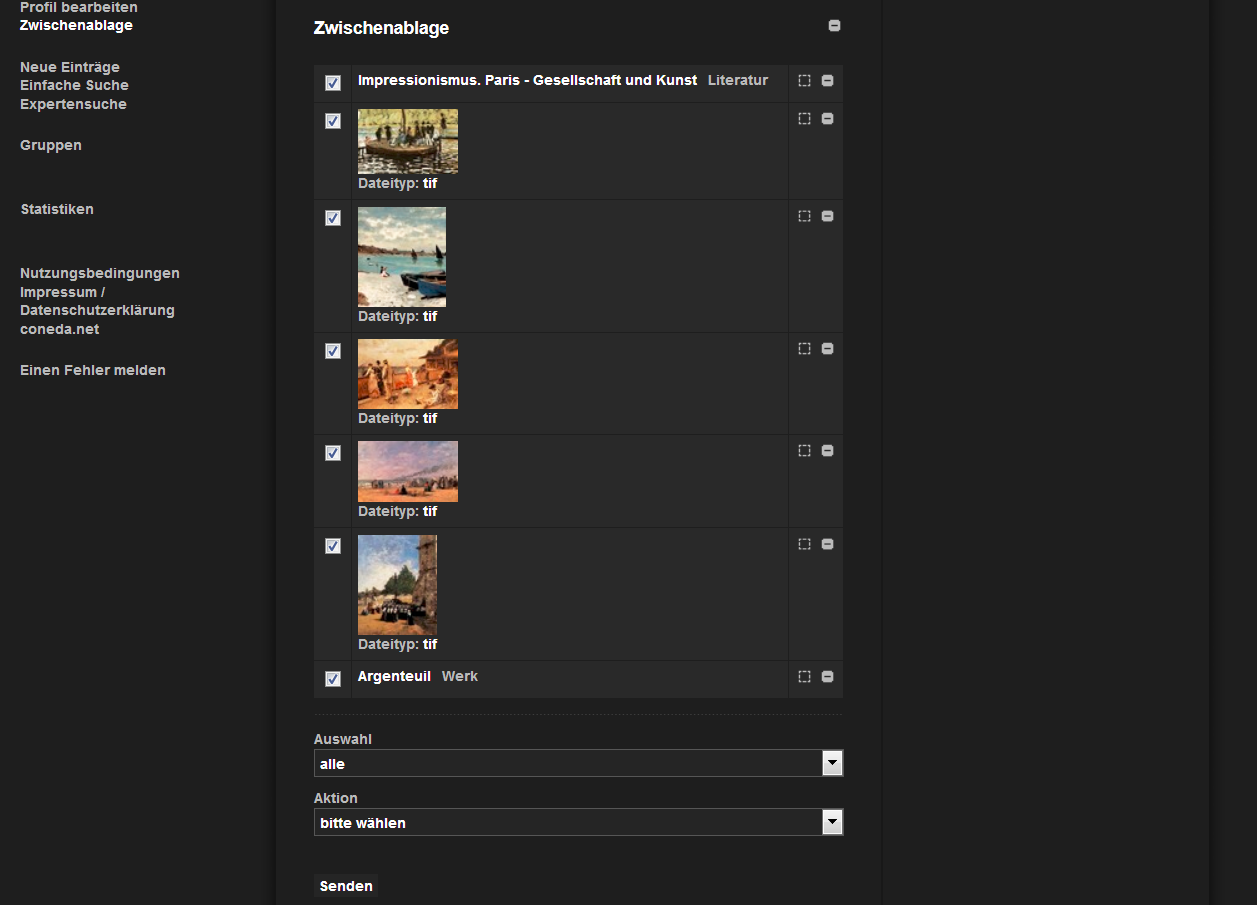Click minus icon beside the pink sky beach painting
Image resolution: width=1257 pixels, height=905 pixels.
(827, 451)
